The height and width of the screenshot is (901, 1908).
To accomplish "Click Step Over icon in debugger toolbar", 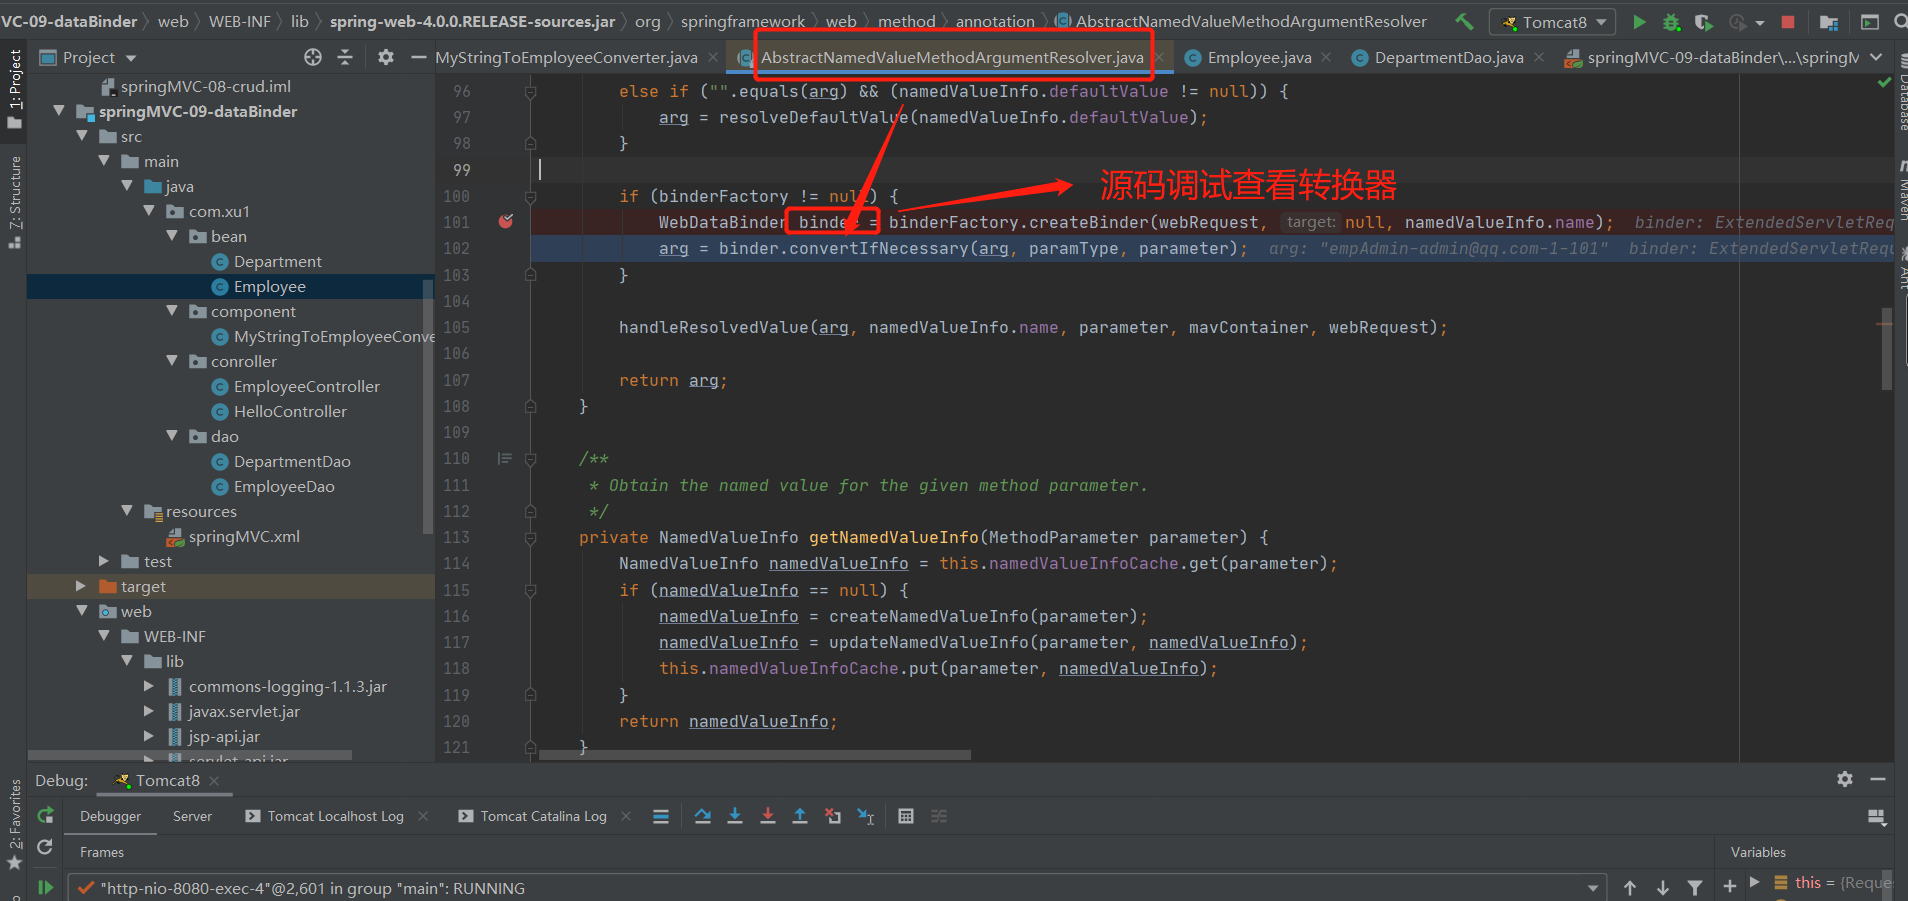I will 703,816.
